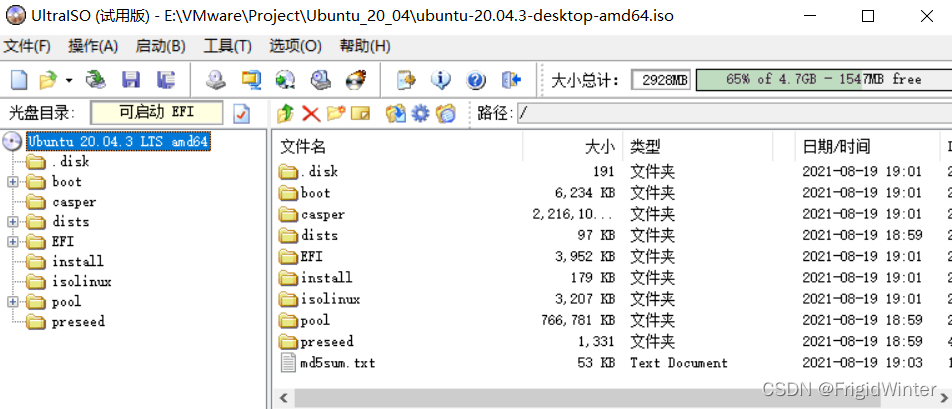Expand the dists folder in tree

[13, 221]
